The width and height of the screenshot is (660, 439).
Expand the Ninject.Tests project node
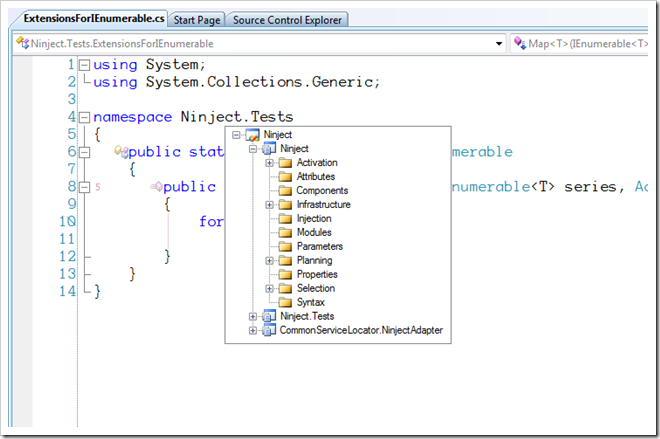point(253,317)
